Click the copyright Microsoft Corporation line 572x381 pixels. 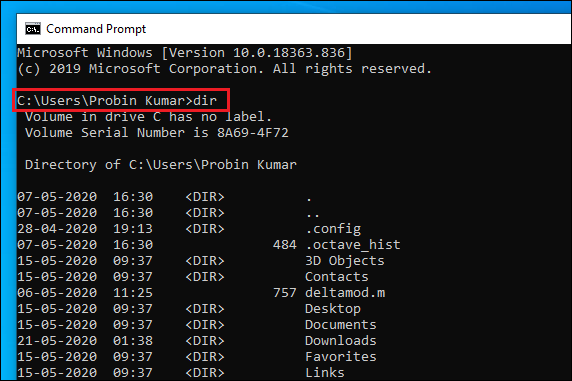pos(225,69)
